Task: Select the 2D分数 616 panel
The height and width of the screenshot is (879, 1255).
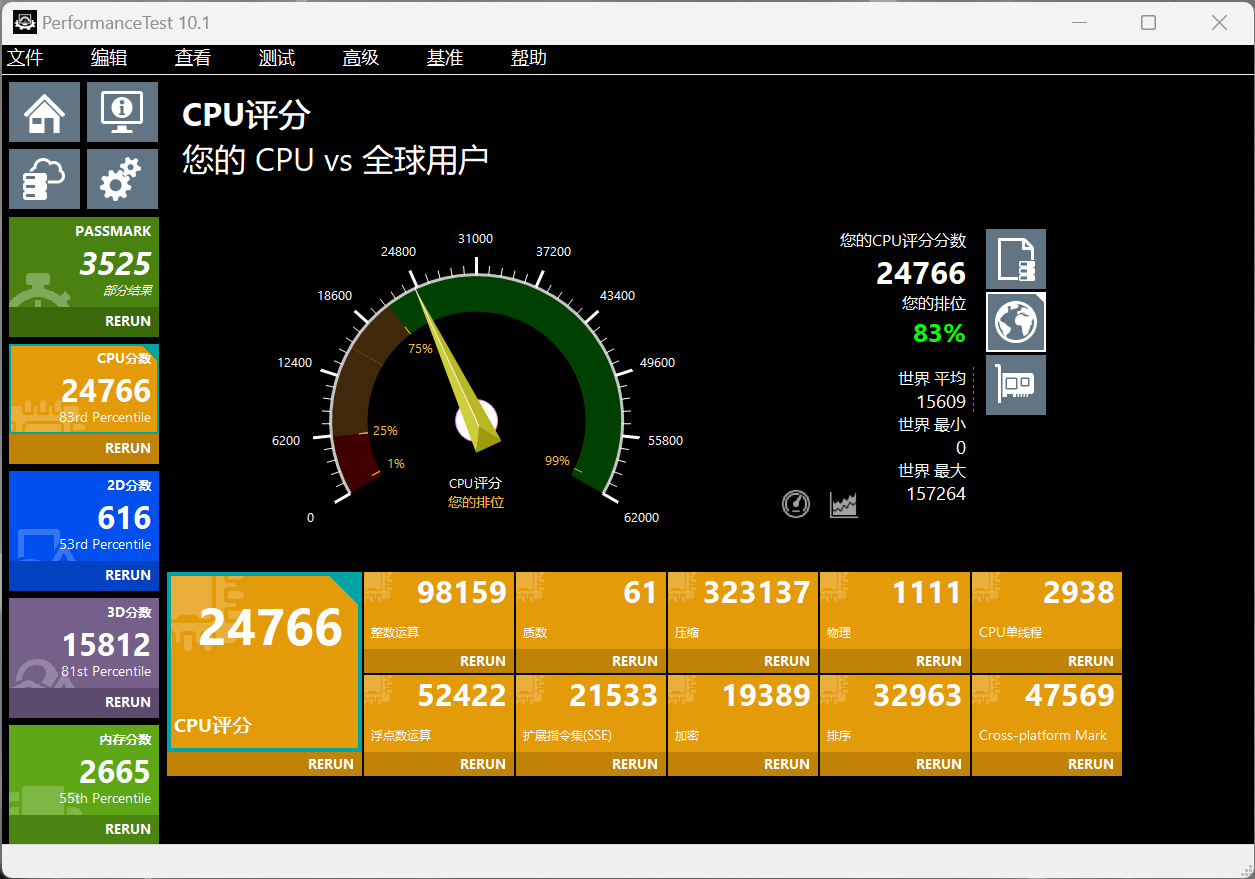Action: click(84, 517)
